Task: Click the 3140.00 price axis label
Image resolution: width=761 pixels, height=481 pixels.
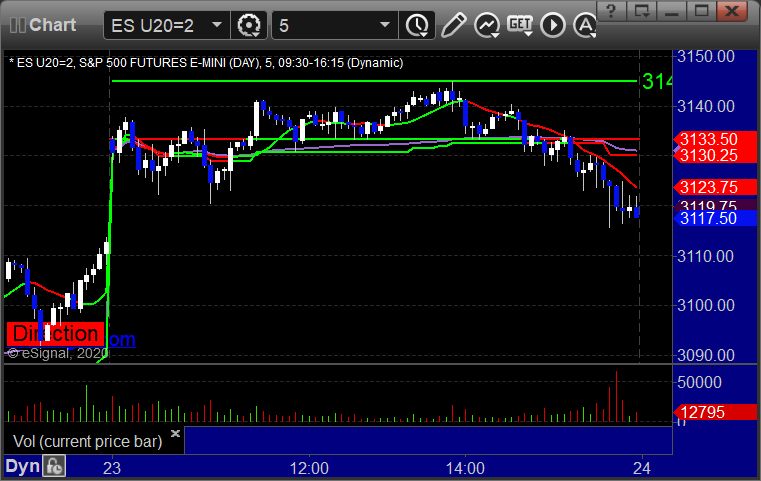Action: click(706, 106)
